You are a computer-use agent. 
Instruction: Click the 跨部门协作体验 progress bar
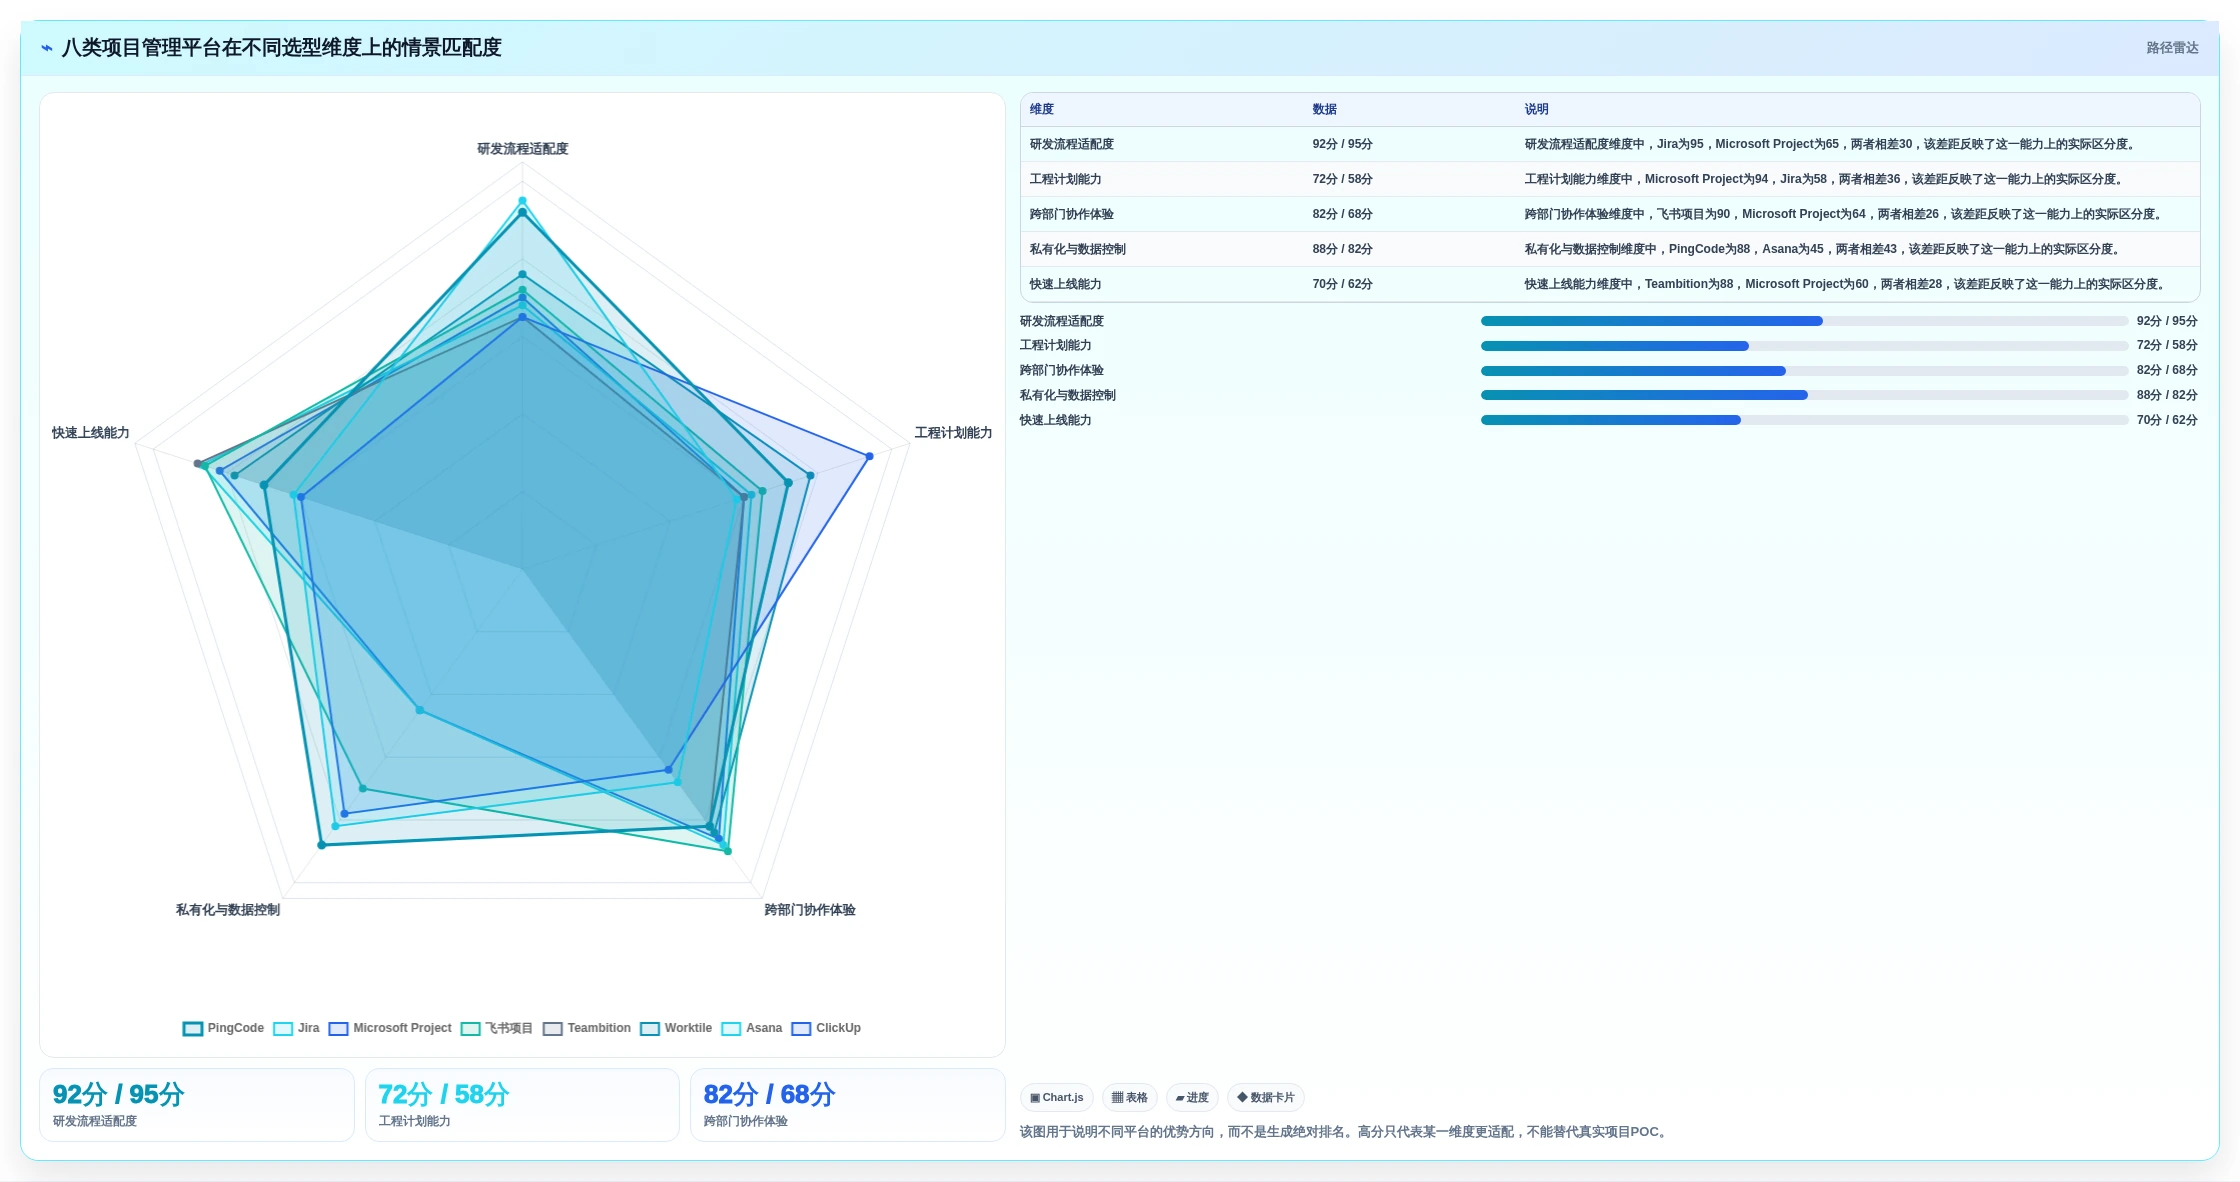point(1804,371)
